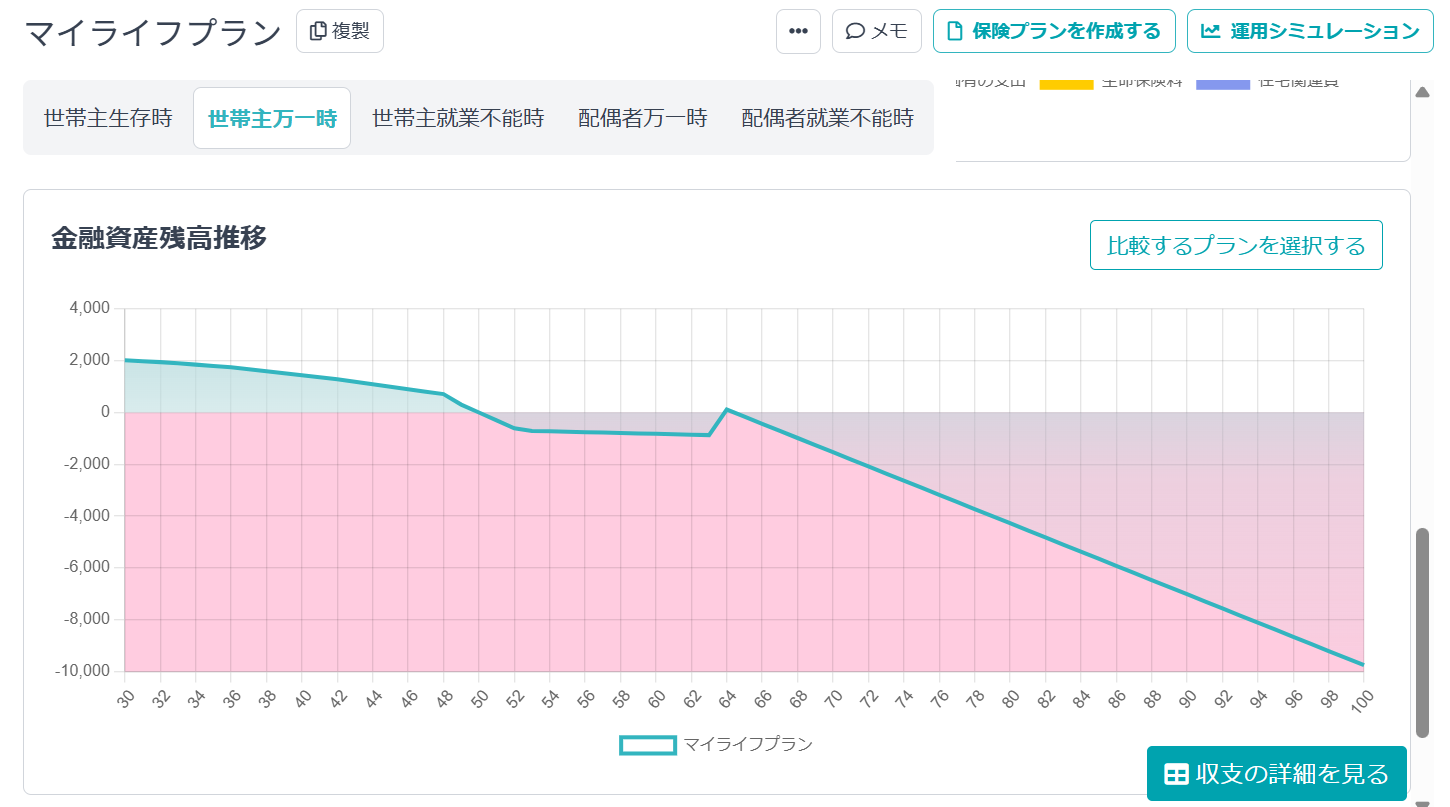Click the chart icon on 運用シミュレーション
The image size is (1450, 807).
(x=1210, y=31)
